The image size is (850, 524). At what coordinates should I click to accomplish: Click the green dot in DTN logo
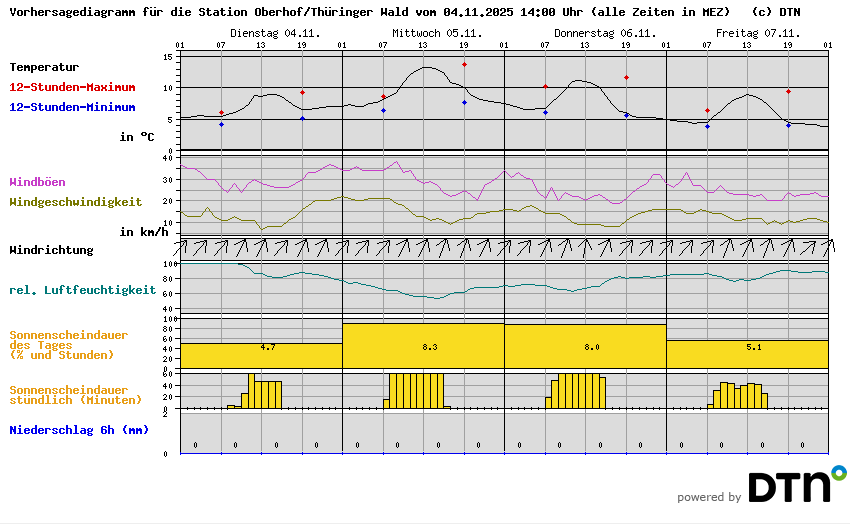point(839,471)
